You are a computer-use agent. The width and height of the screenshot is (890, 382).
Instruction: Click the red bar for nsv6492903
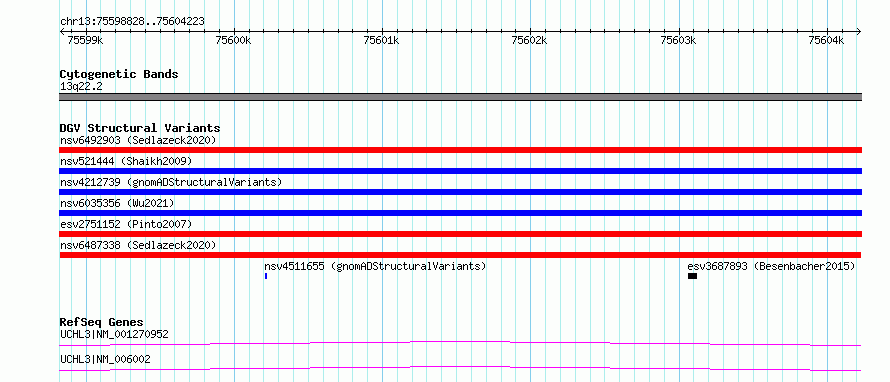pos(460,150)
